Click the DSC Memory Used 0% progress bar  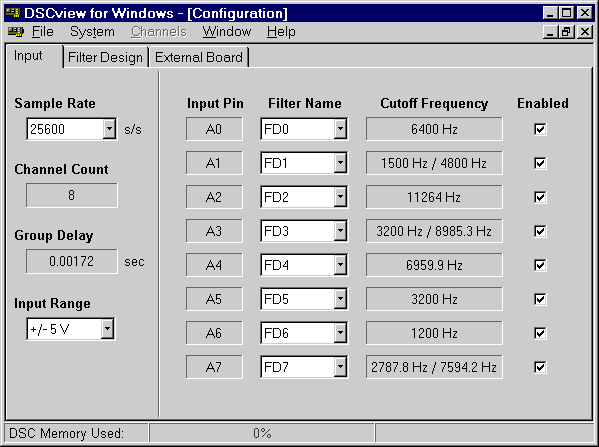click(262, 433)
